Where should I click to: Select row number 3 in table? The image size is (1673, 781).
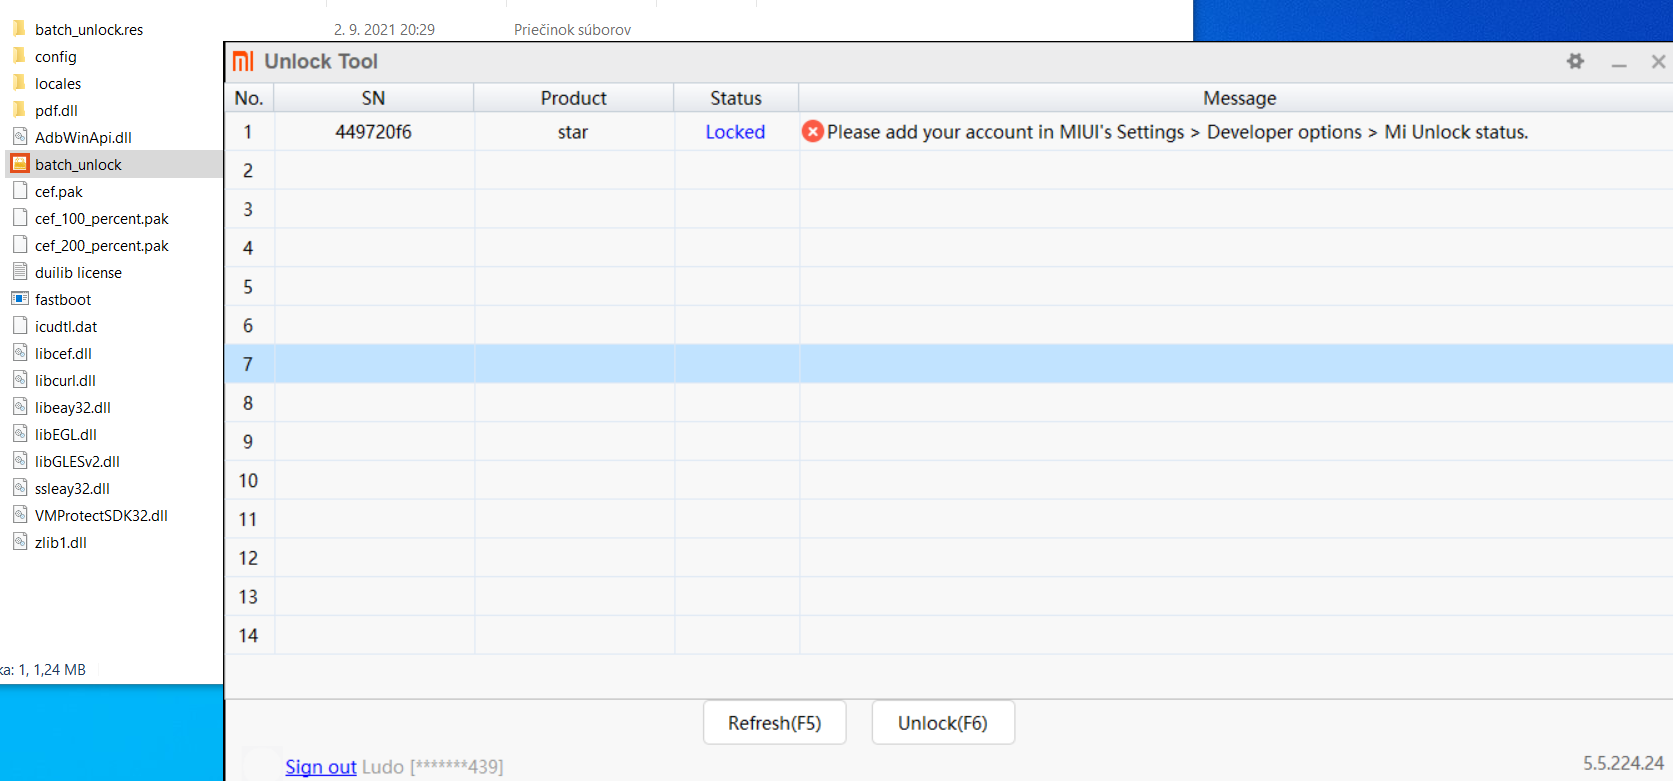949,209
